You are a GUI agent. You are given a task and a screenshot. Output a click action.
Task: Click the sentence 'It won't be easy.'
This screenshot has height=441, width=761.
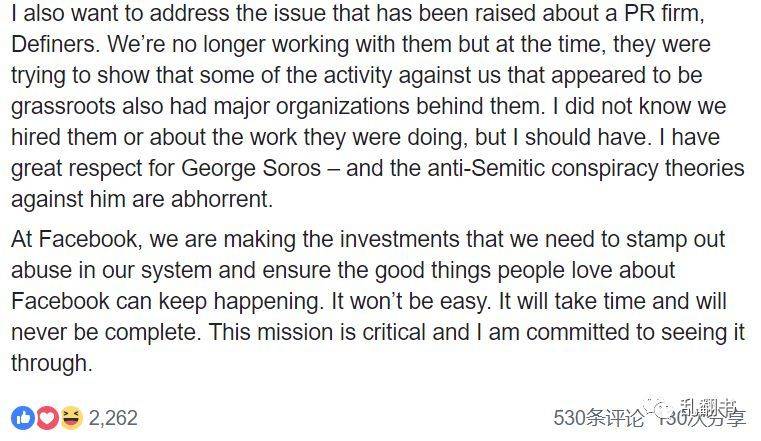(x=411, y=302)
